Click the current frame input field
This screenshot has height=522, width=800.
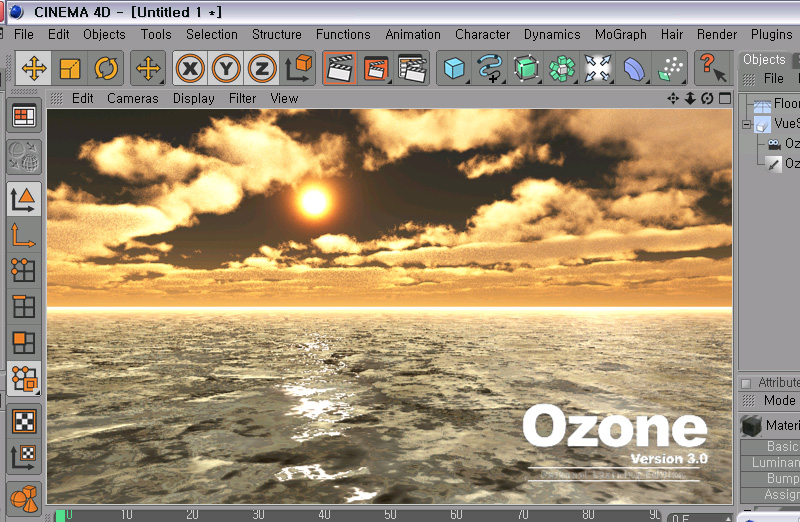[x=699, y=517]
